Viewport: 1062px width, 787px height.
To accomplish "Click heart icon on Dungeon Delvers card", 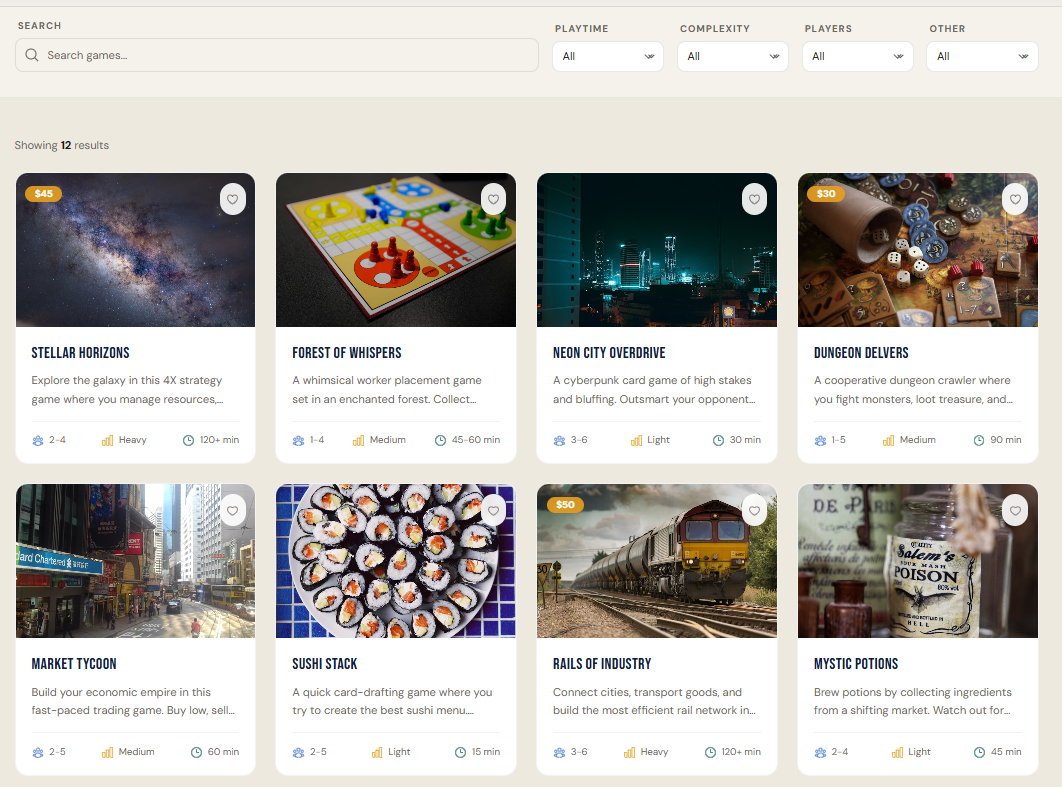I will [1015, 199].
